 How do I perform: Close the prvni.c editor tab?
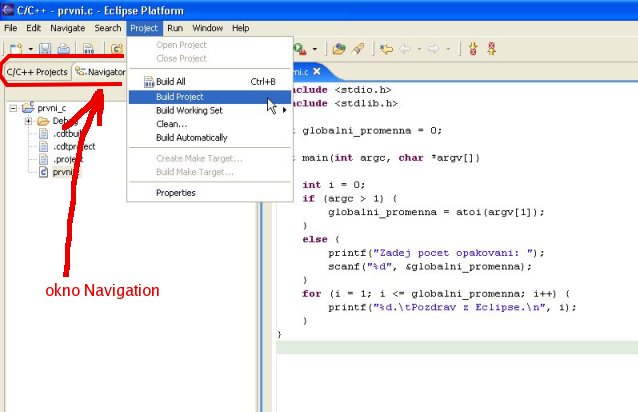click(x=317, y=71)
